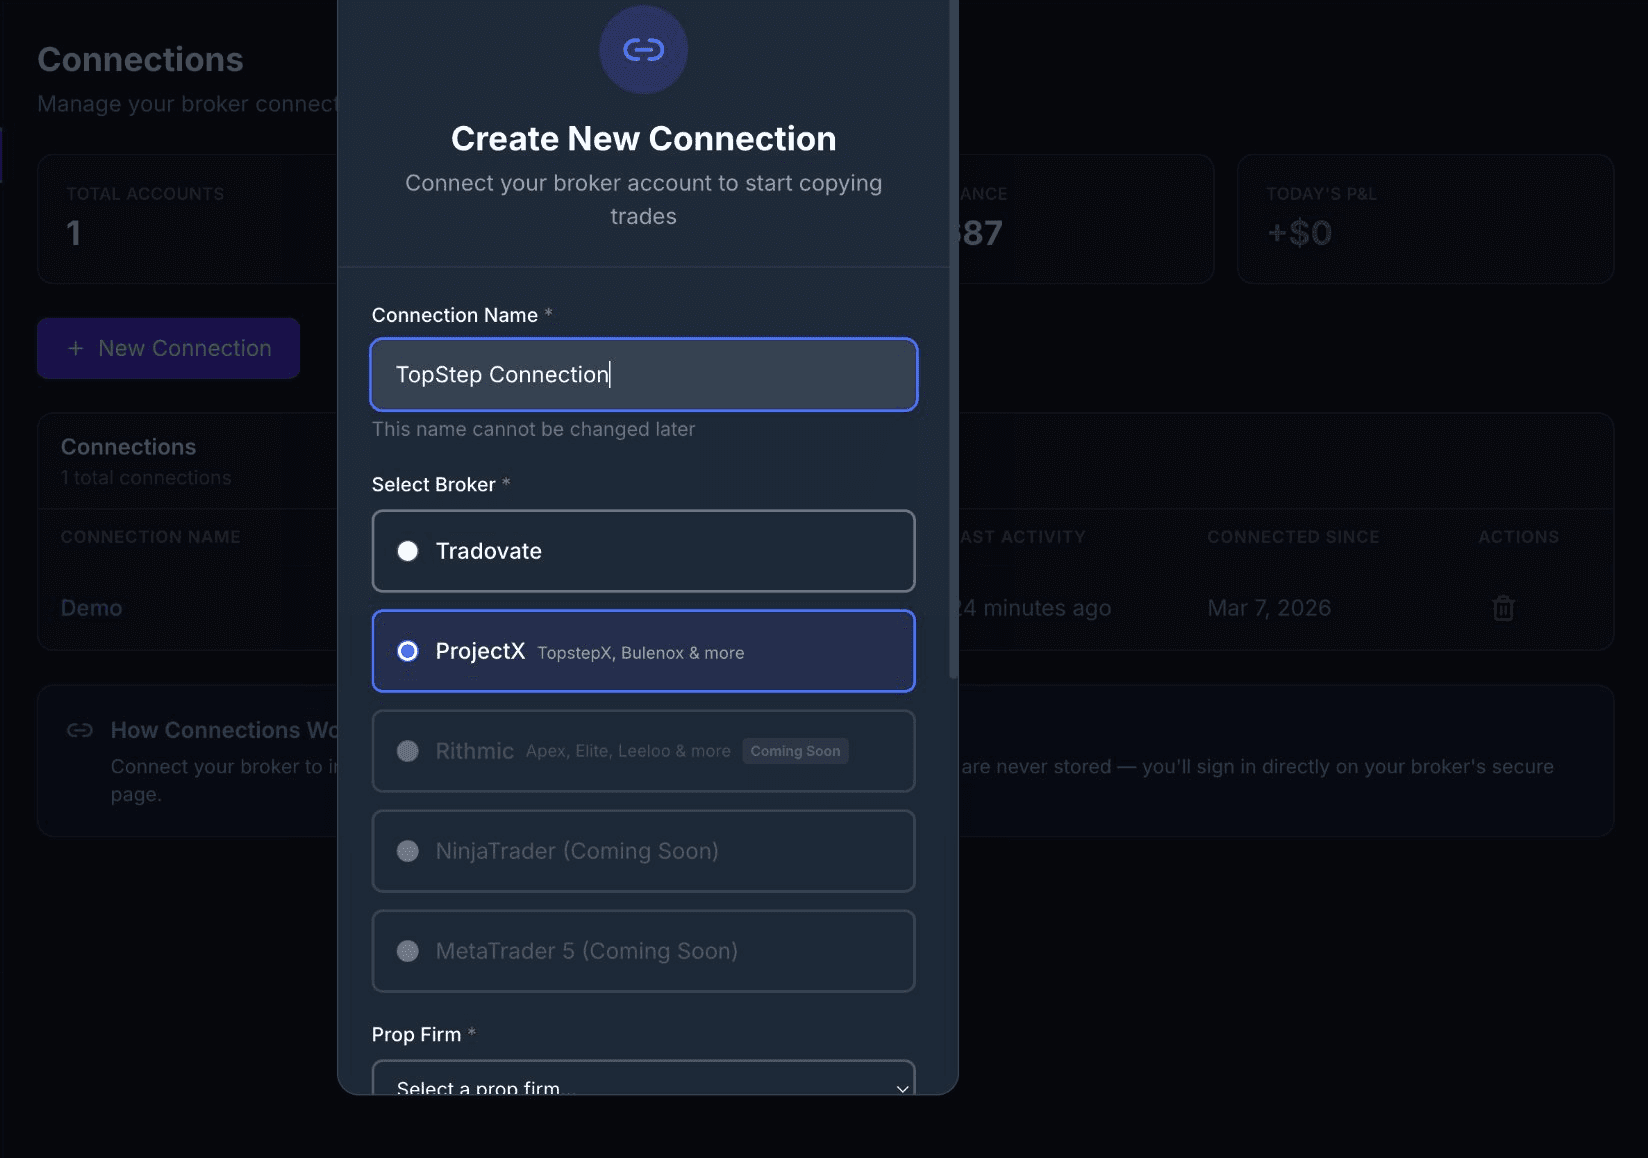This screenshot has height=1158, width=1648.
Task: Click the link icon beside How Connections Work
Action: [79, 730]
